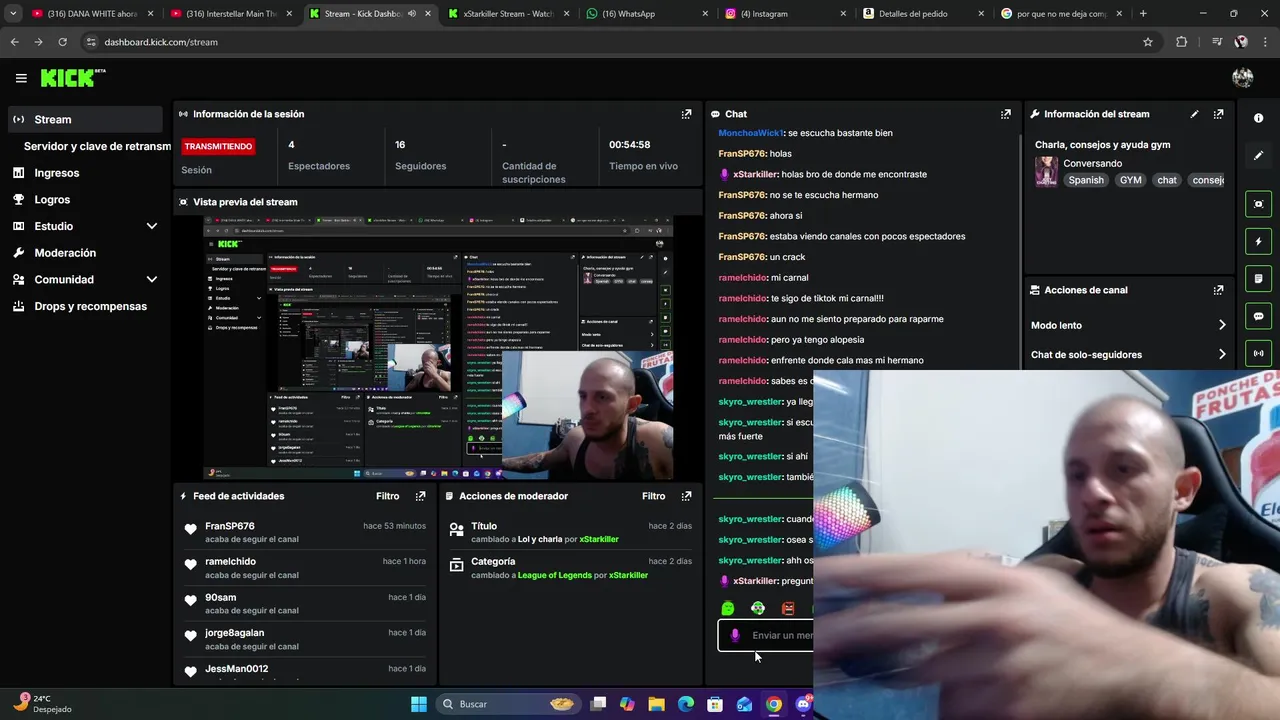Image resolution: width=1280 pixels, height=720 pixels.
Task: Pop out the Feed de actividades panel
Action: (x=420, y=496)
